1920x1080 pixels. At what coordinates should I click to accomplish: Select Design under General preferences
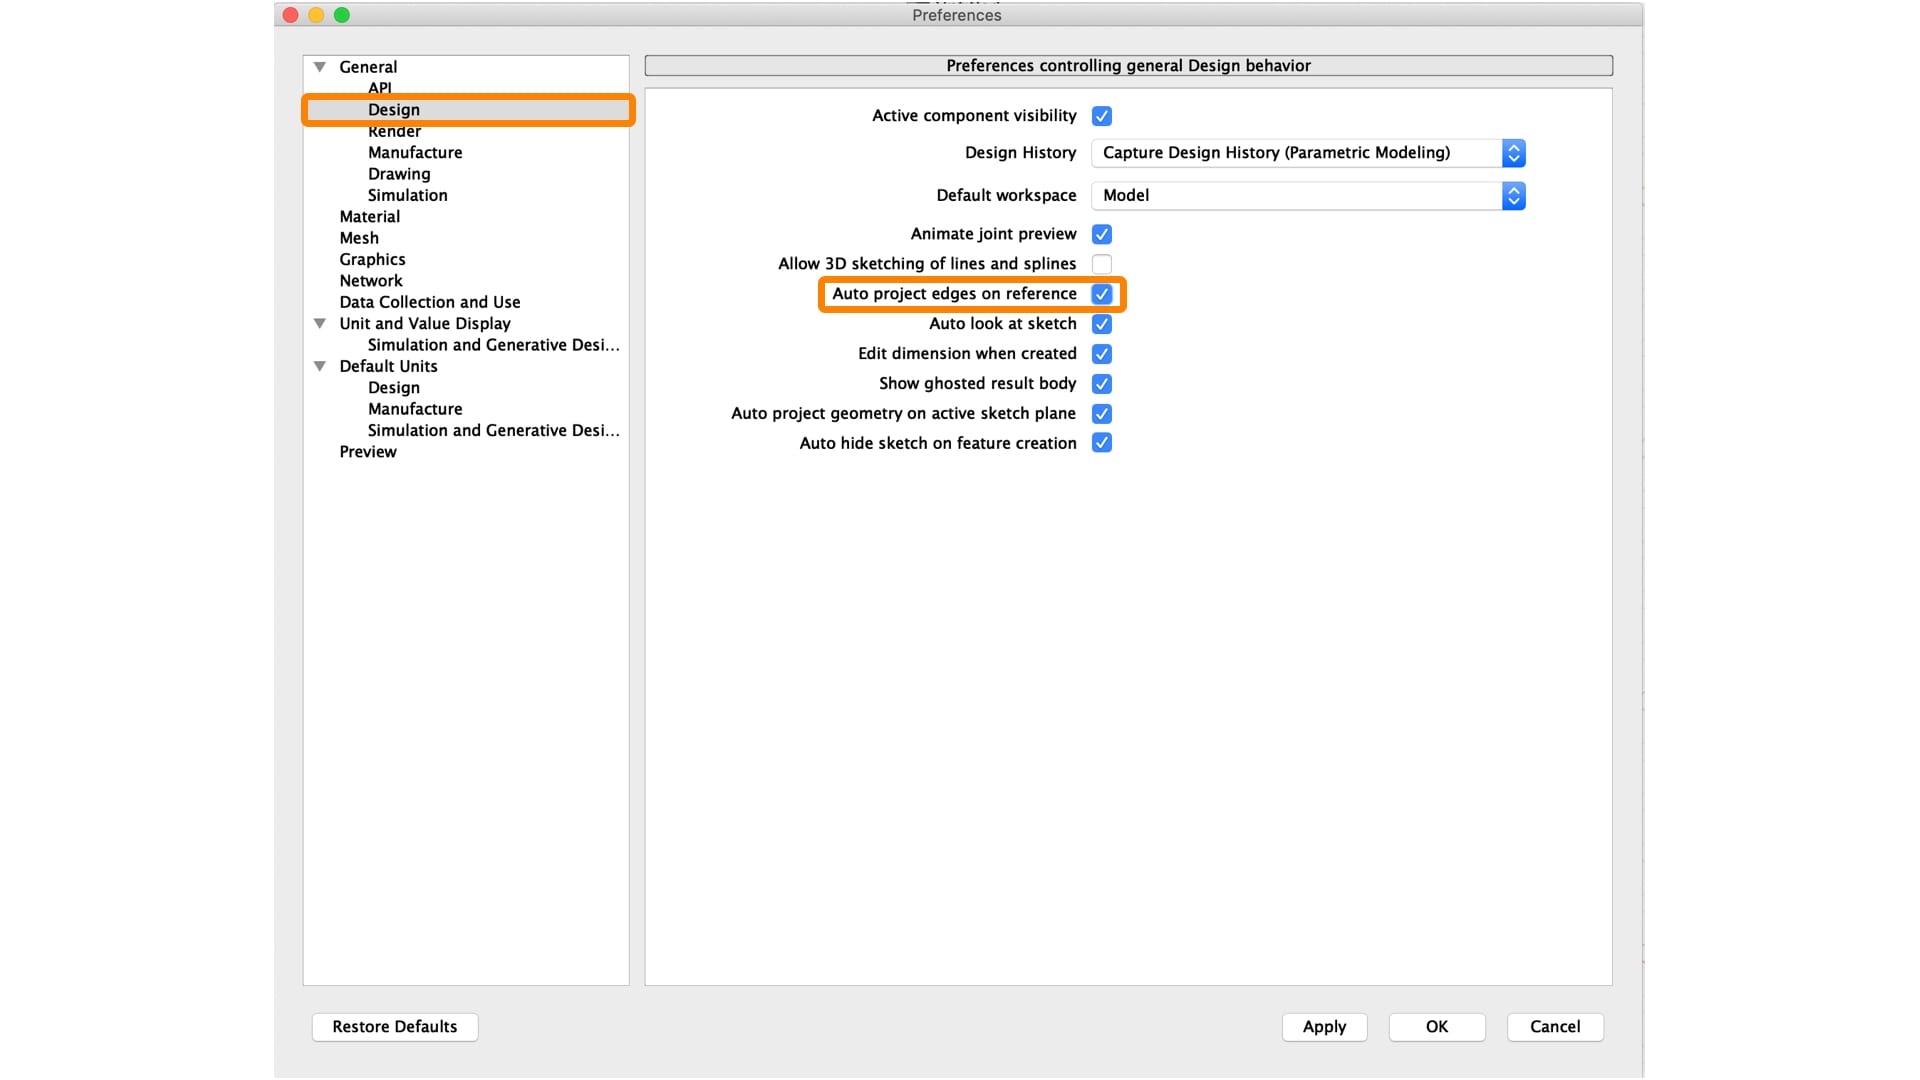click(393, 110)
